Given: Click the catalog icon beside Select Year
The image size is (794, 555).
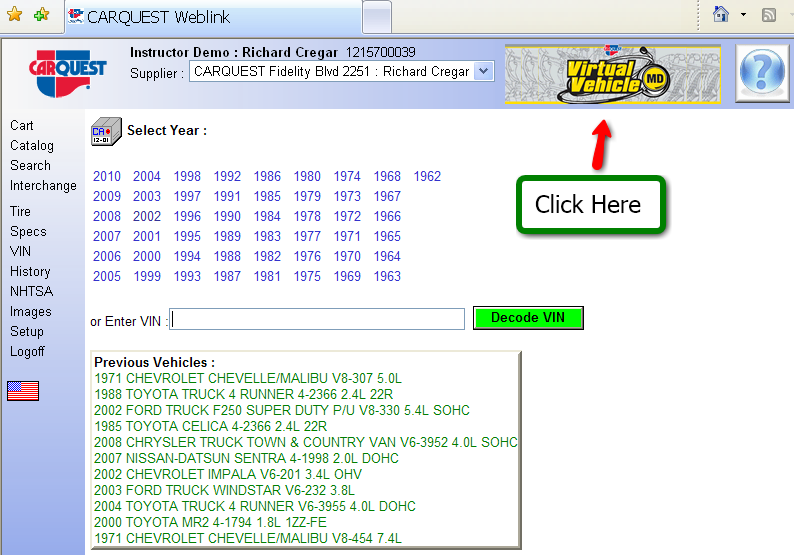Looking at the screenshot, I should [x=106, y=132].
